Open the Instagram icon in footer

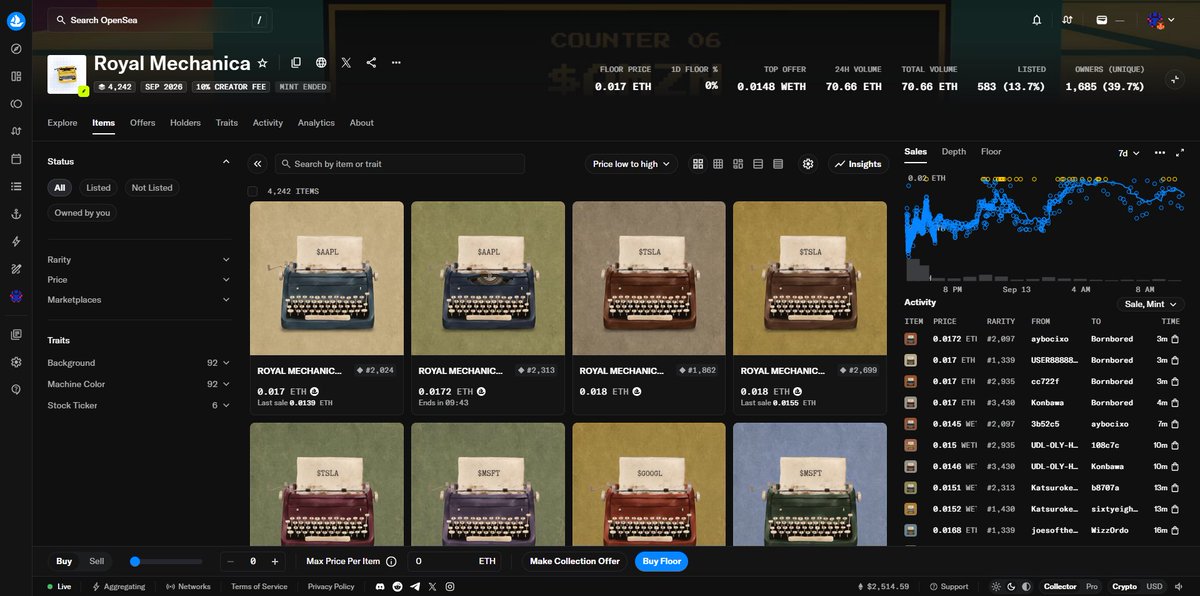(x=450, y=586)
